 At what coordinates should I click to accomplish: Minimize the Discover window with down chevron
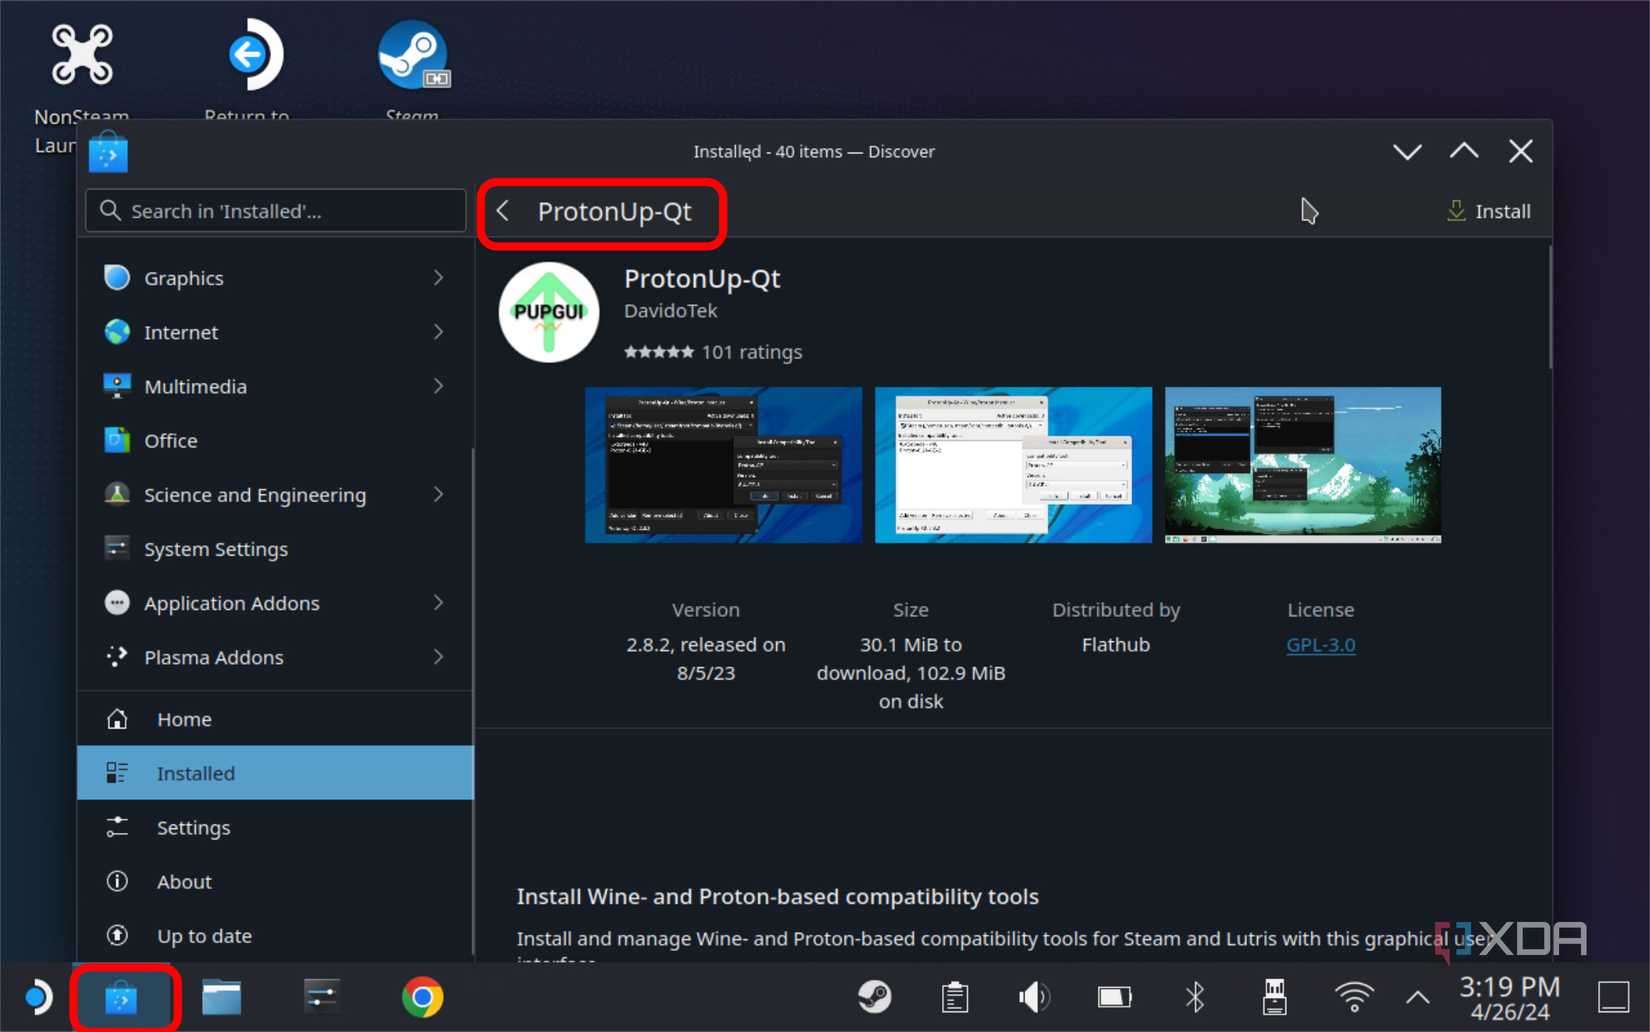[1407, 152]
